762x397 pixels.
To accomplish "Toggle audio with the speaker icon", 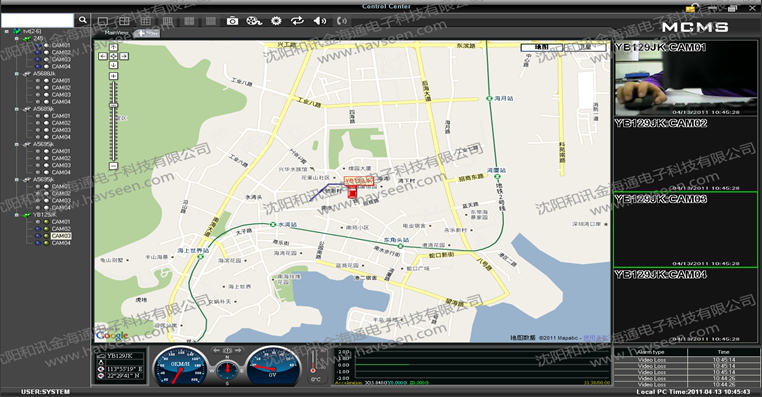I will point(319,21).
